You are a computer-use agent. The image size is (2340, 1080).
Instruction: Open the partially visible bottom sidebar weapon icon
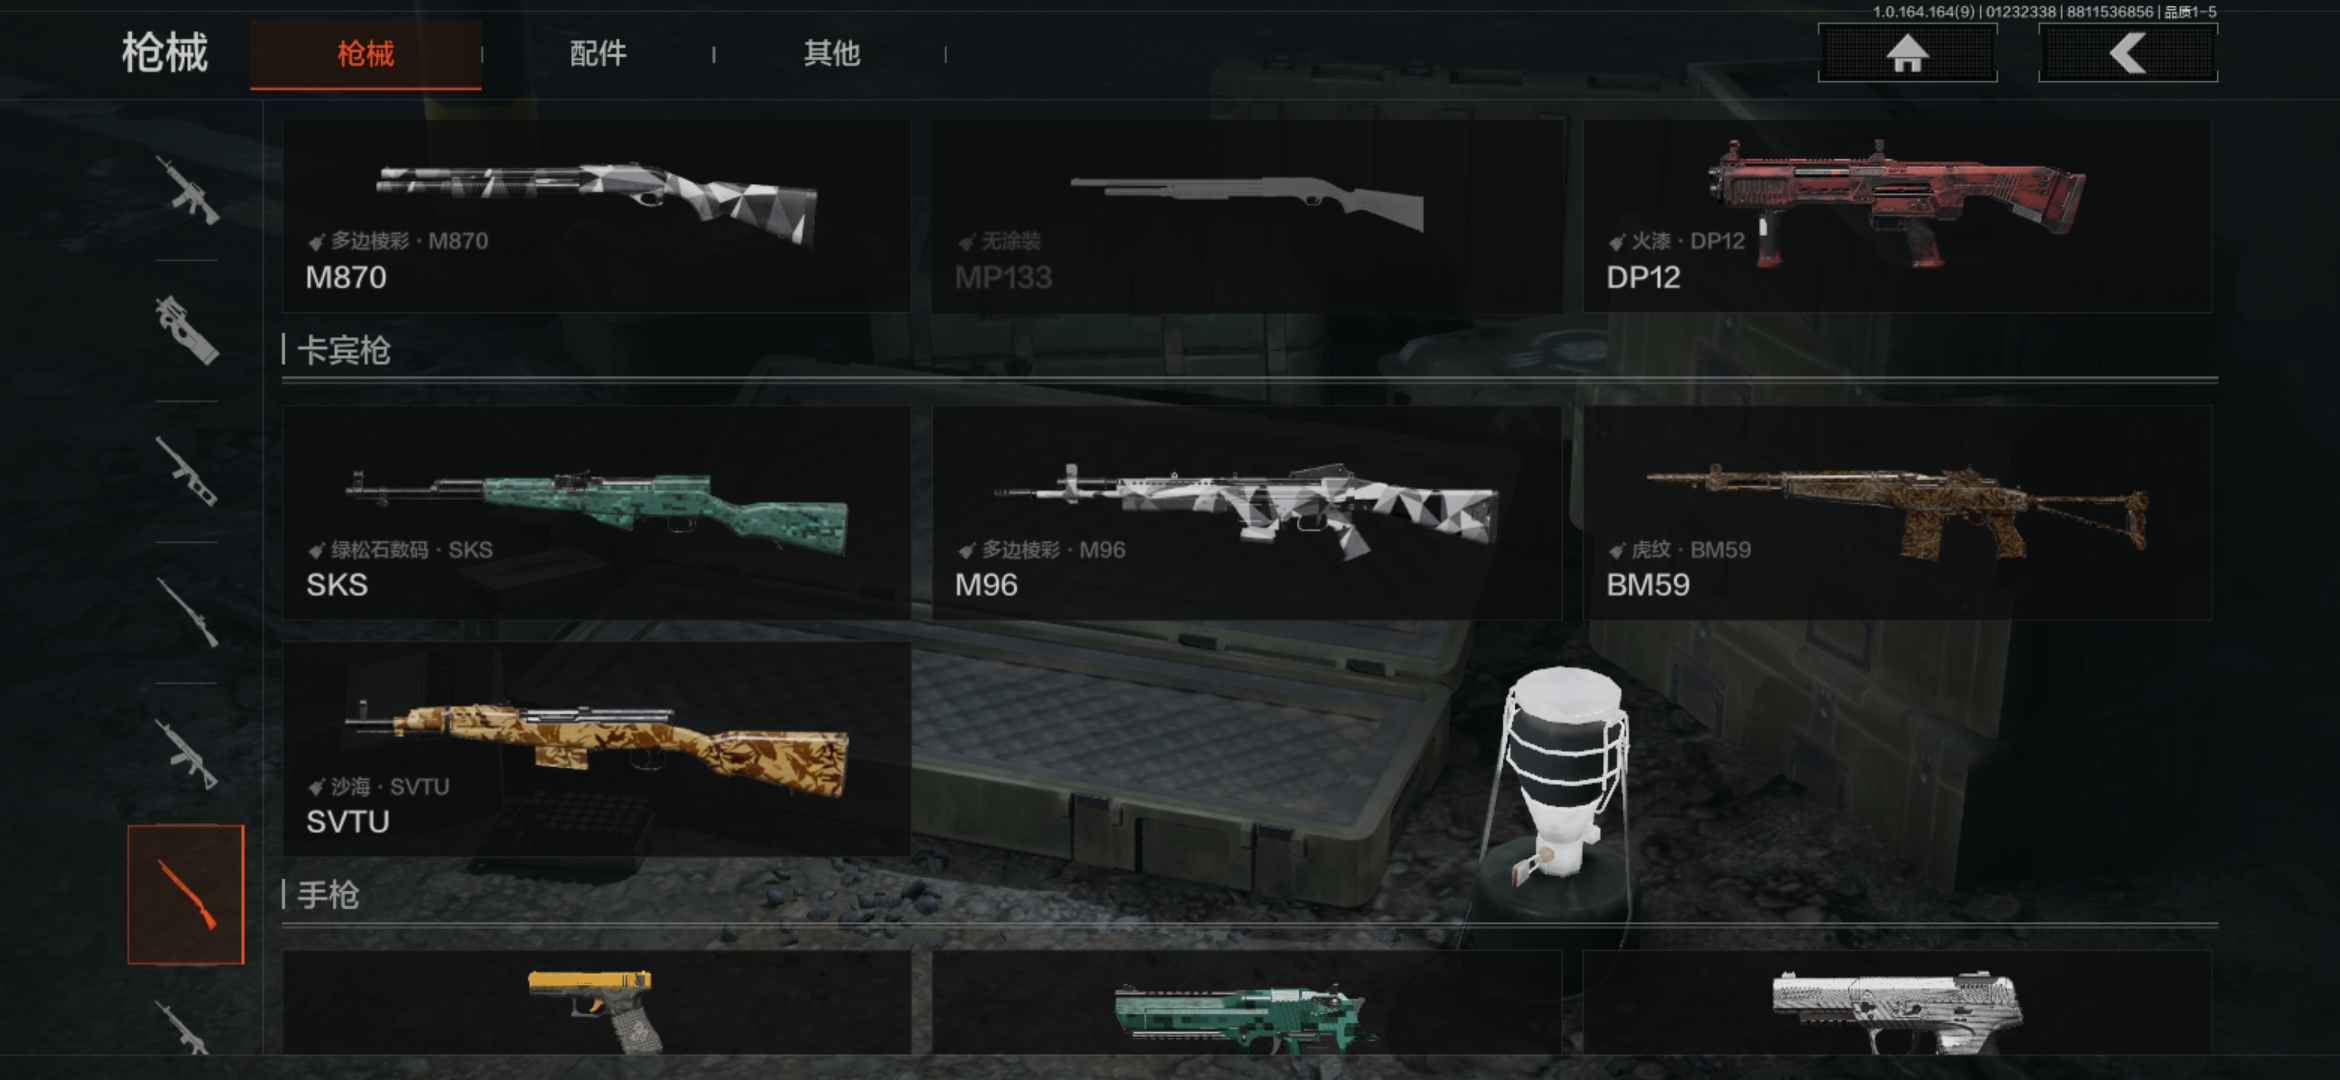(187, 1028)
